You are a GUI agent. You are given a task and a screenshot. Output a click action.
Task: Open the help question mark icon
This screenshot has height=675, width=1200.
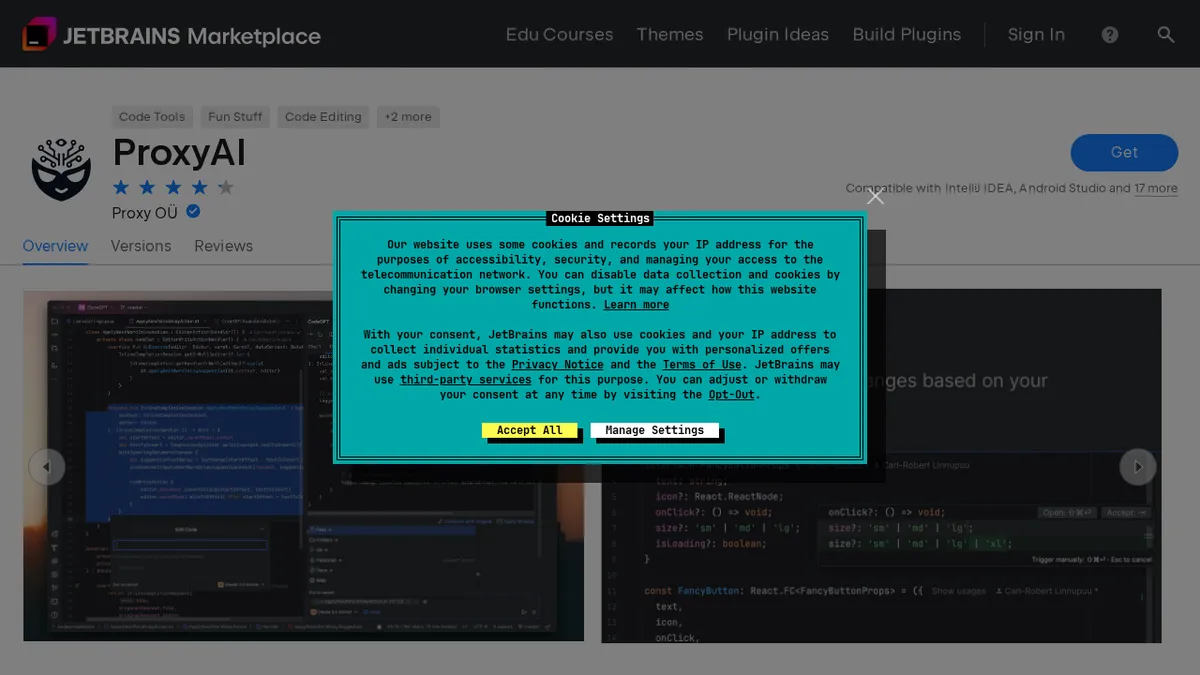click(x=1109, y=34)
